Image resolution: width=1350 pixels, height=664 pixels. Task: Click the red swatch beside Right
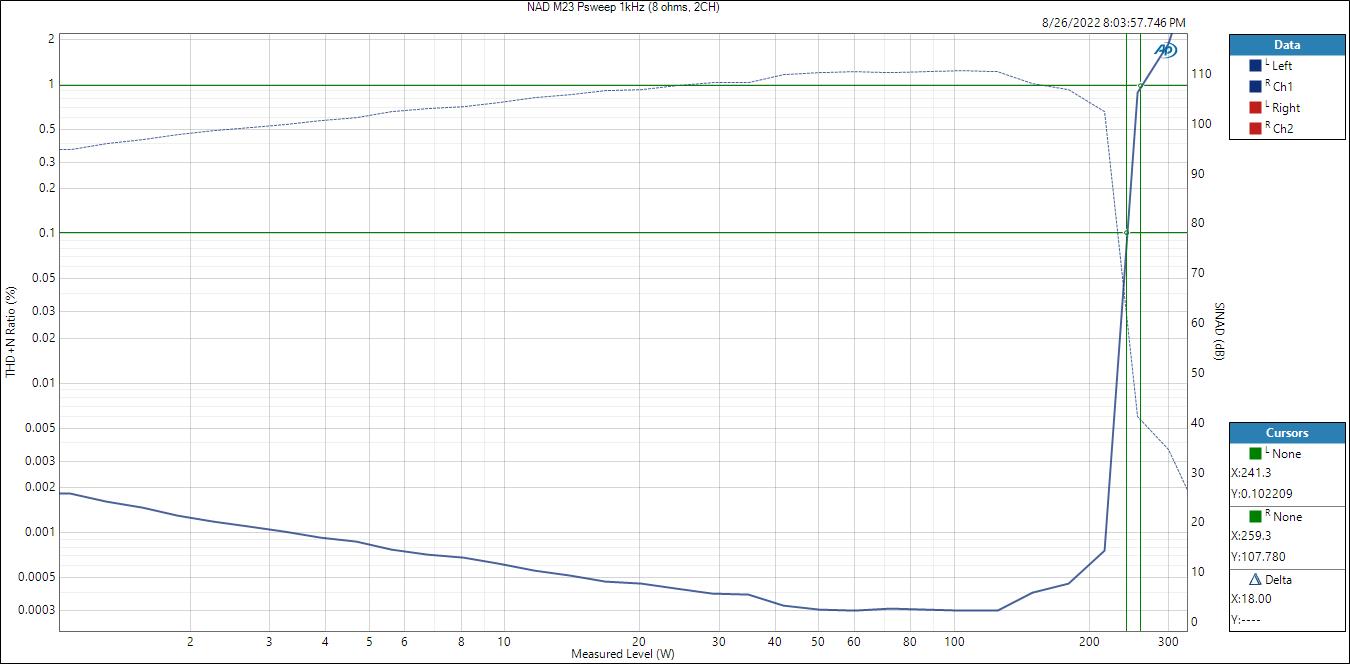click(x=1255, y=108)
